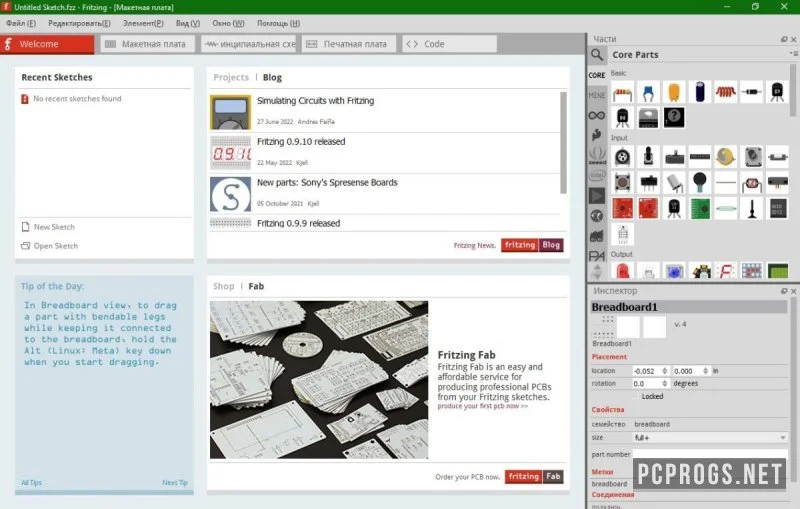Pick the glass reed switch part

[726, 208]
